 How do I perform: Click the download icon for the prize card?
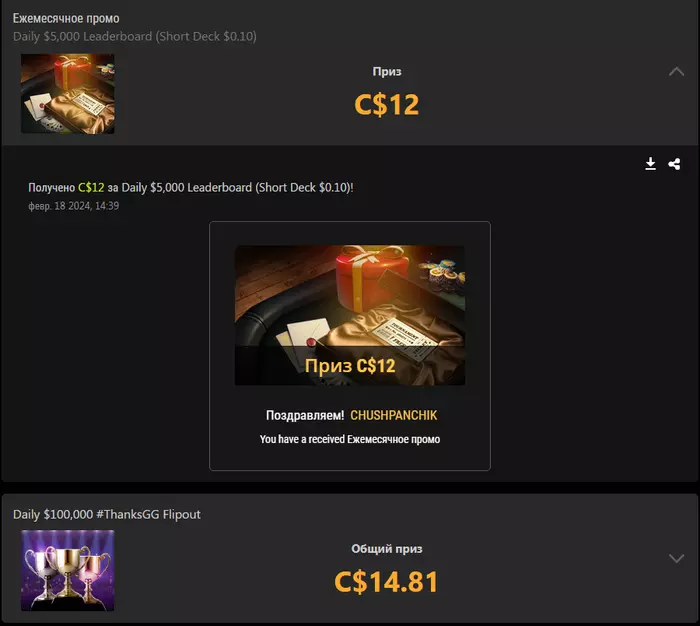[x=650, y=164]
